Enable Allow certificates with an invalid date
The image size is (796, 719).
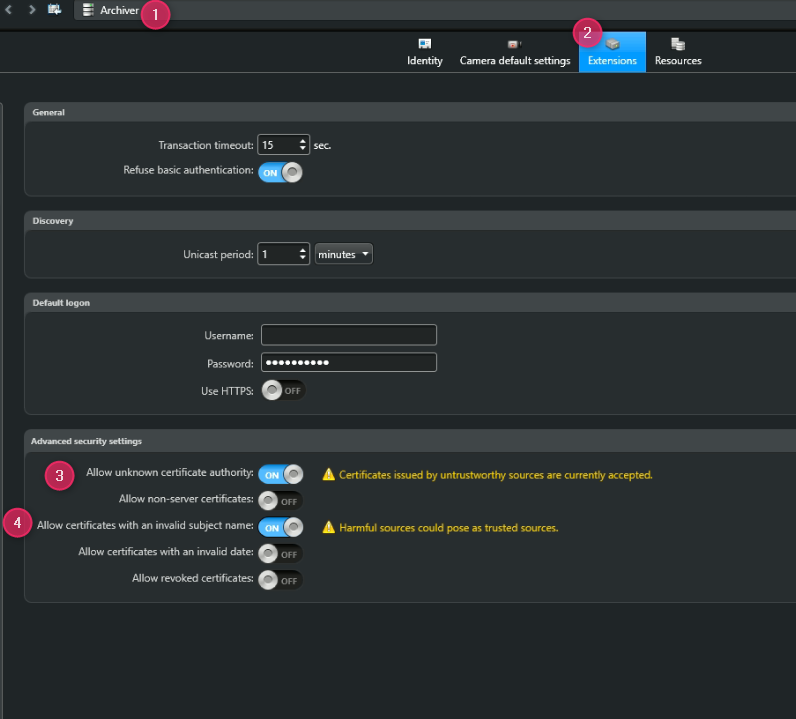[x=280, y=553]
